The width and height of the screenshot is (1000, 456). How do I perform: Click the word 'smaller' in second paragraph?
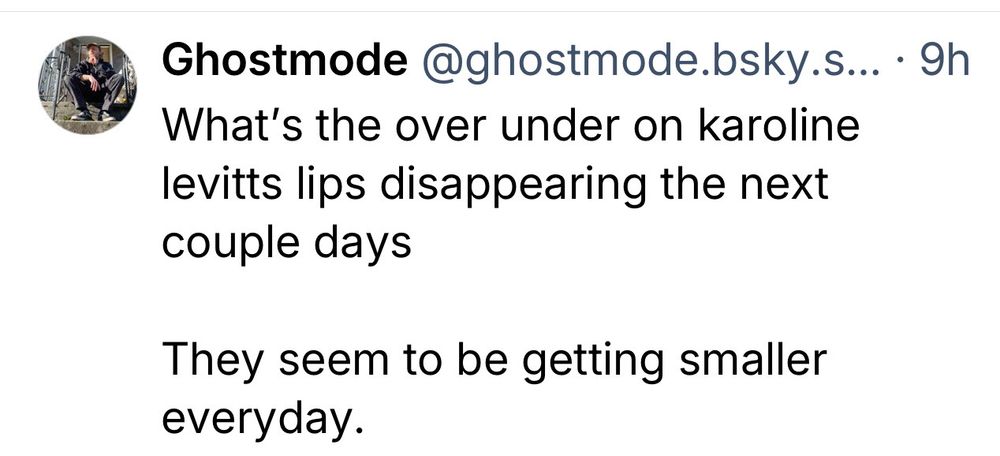pyautogui.click(x=752, y=360)
